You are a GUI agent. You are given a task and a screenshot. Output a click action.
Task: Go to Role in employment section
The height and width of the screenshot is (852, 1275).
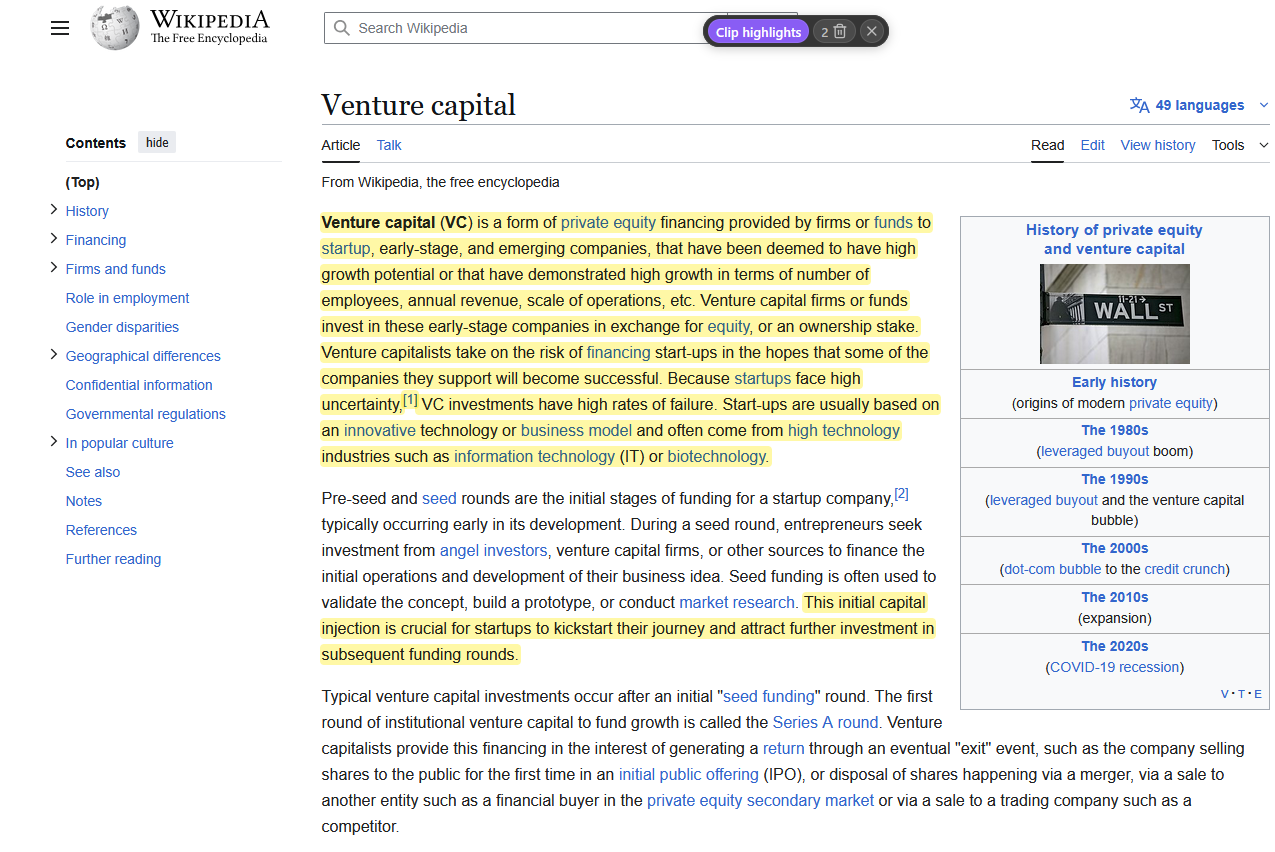pyautogui.click(x=127, y=298)
